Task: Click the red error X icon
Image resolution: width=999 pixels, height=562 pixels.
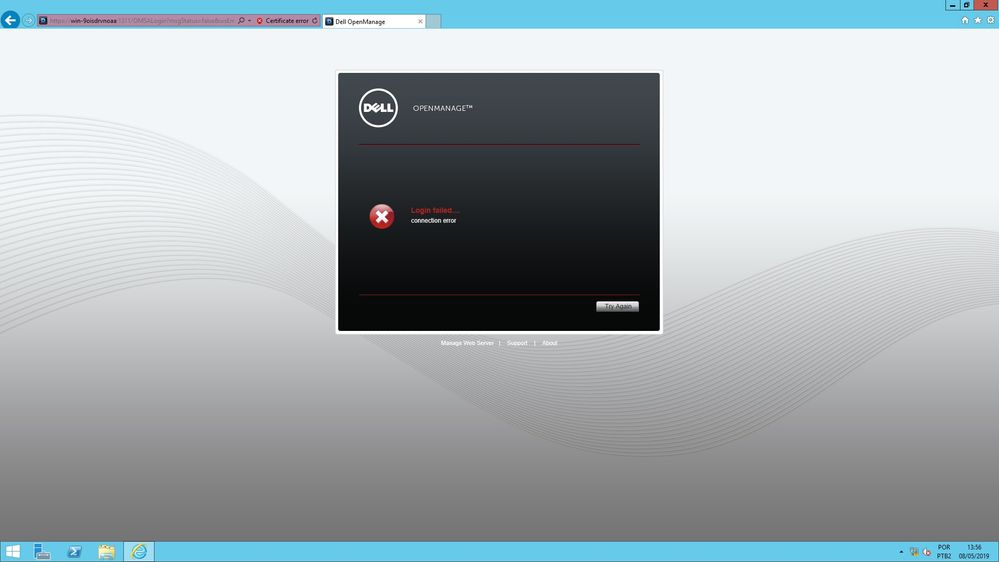Action: (x=382, y=217)
